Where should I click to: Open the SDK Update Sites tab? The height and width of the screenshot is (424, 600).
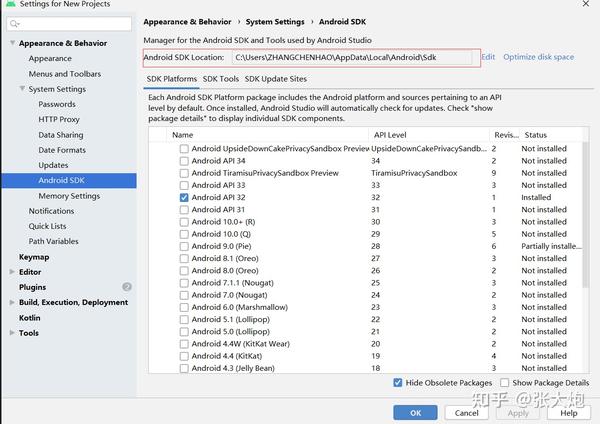tap(275, 78)
